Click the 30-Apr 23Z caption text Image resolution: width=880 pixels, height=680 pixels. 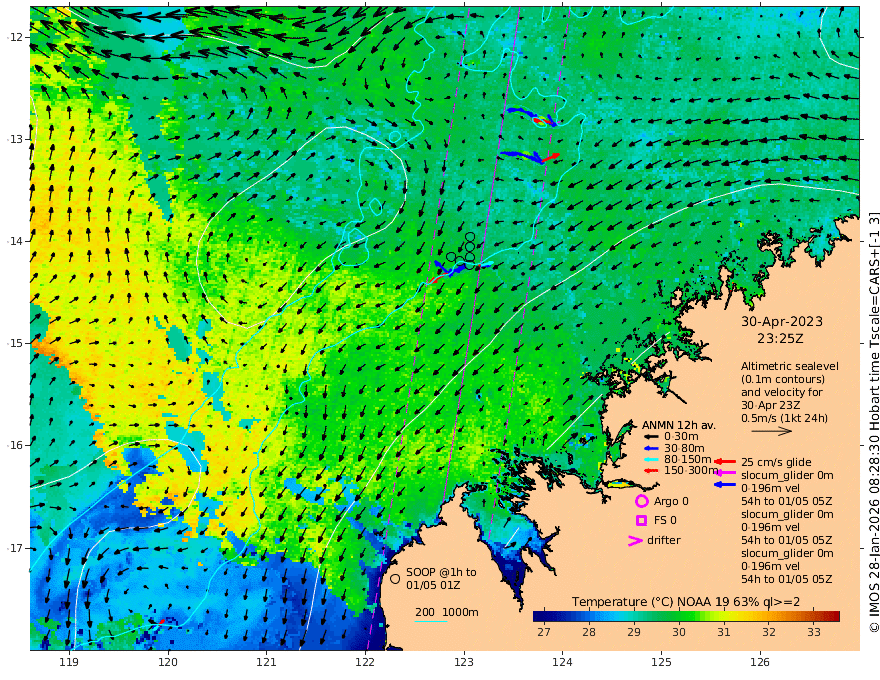(771, 405)
